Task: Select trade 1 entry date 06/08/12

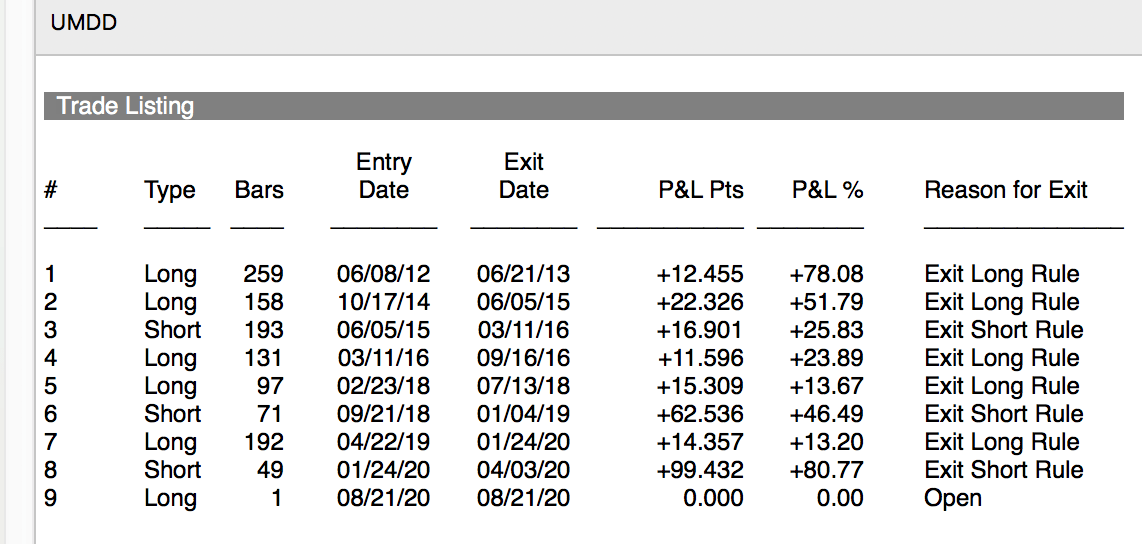Action: tap(384, 274)
